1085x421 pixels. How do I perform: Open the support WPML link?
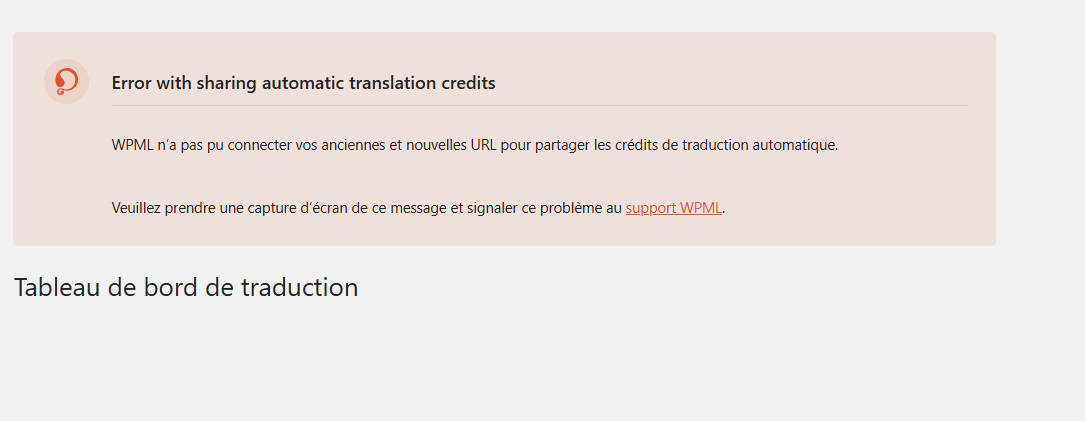(x=673, y=208)
